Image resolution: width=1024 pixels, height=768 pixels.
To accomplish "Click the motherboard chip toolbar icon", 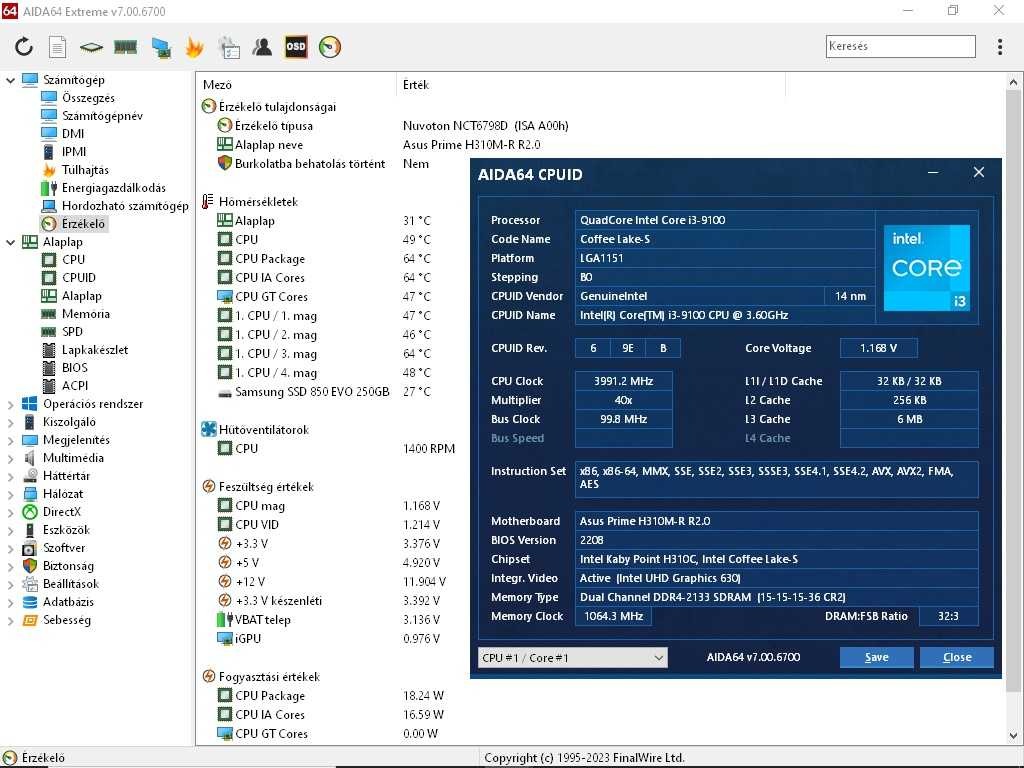I will click(x=91, y=47).
